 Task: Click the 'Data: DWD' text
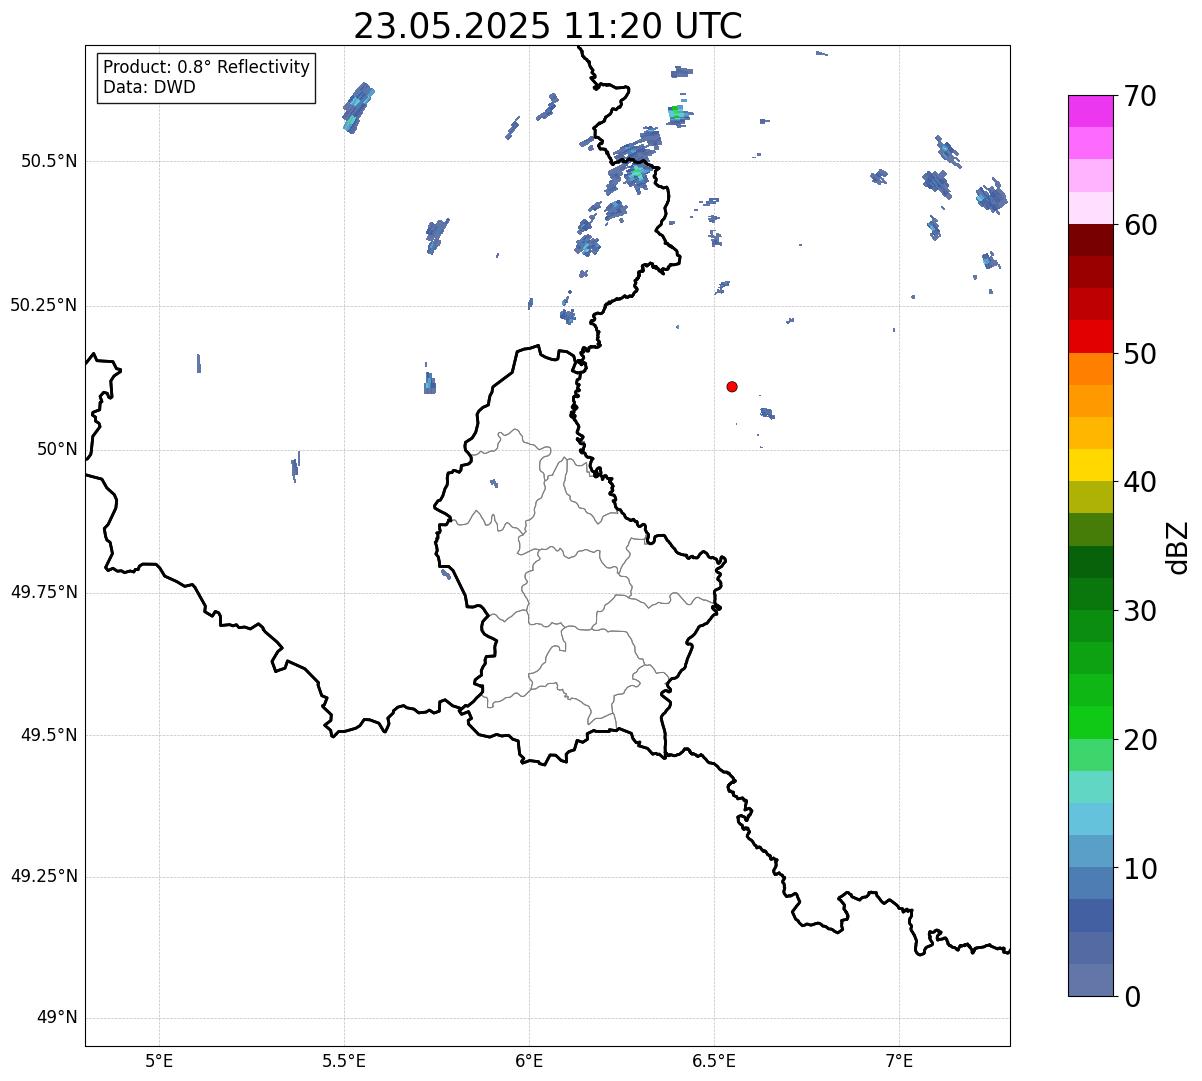149,87
